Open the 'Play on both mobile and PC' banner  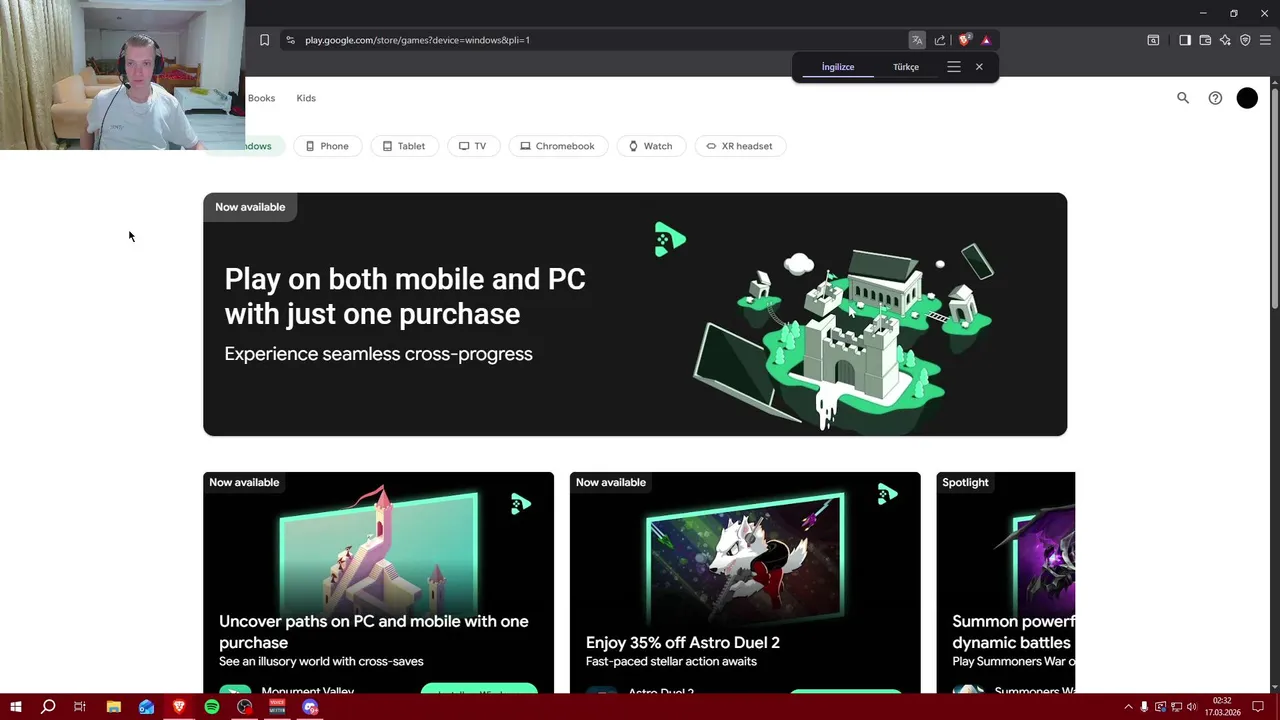point(635,314)
